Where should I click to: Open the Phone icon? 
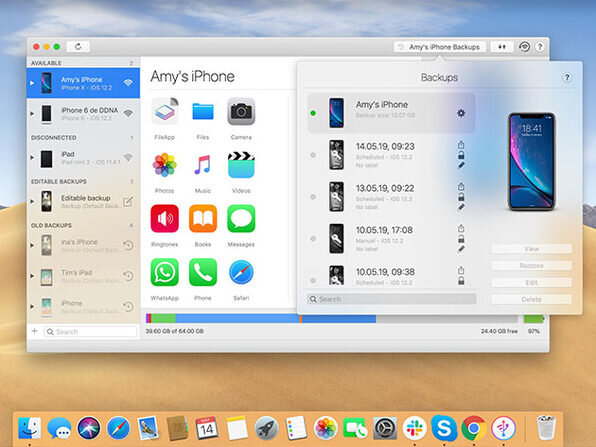click(203, 272)
